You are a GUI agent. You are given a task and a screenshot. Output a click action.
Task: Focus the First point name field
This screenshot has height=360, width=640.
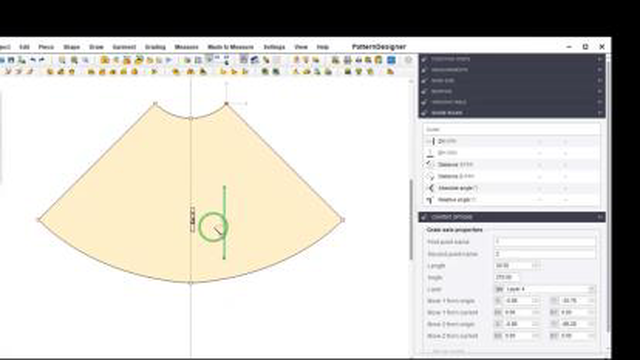[544, 242]
